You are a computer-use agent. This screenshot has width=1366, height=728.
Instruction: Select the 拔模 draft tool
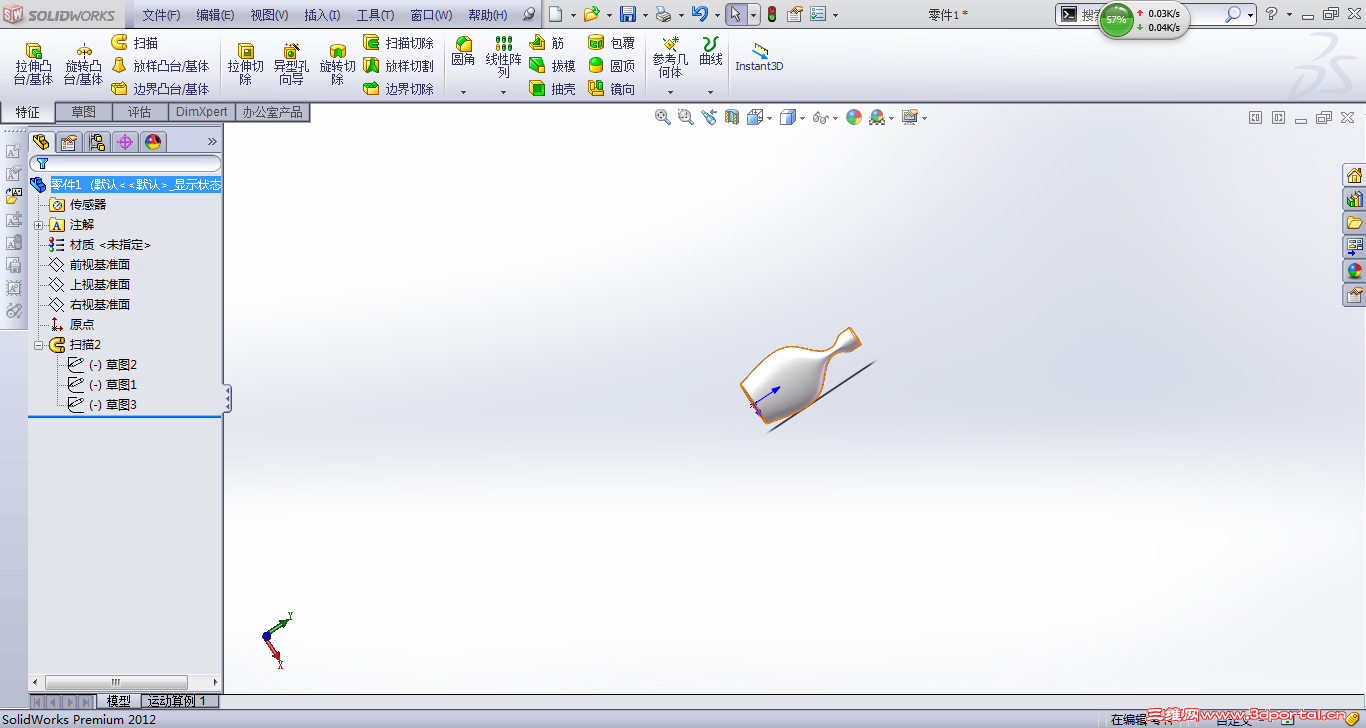pyautogui.click(x=552, y=66)
